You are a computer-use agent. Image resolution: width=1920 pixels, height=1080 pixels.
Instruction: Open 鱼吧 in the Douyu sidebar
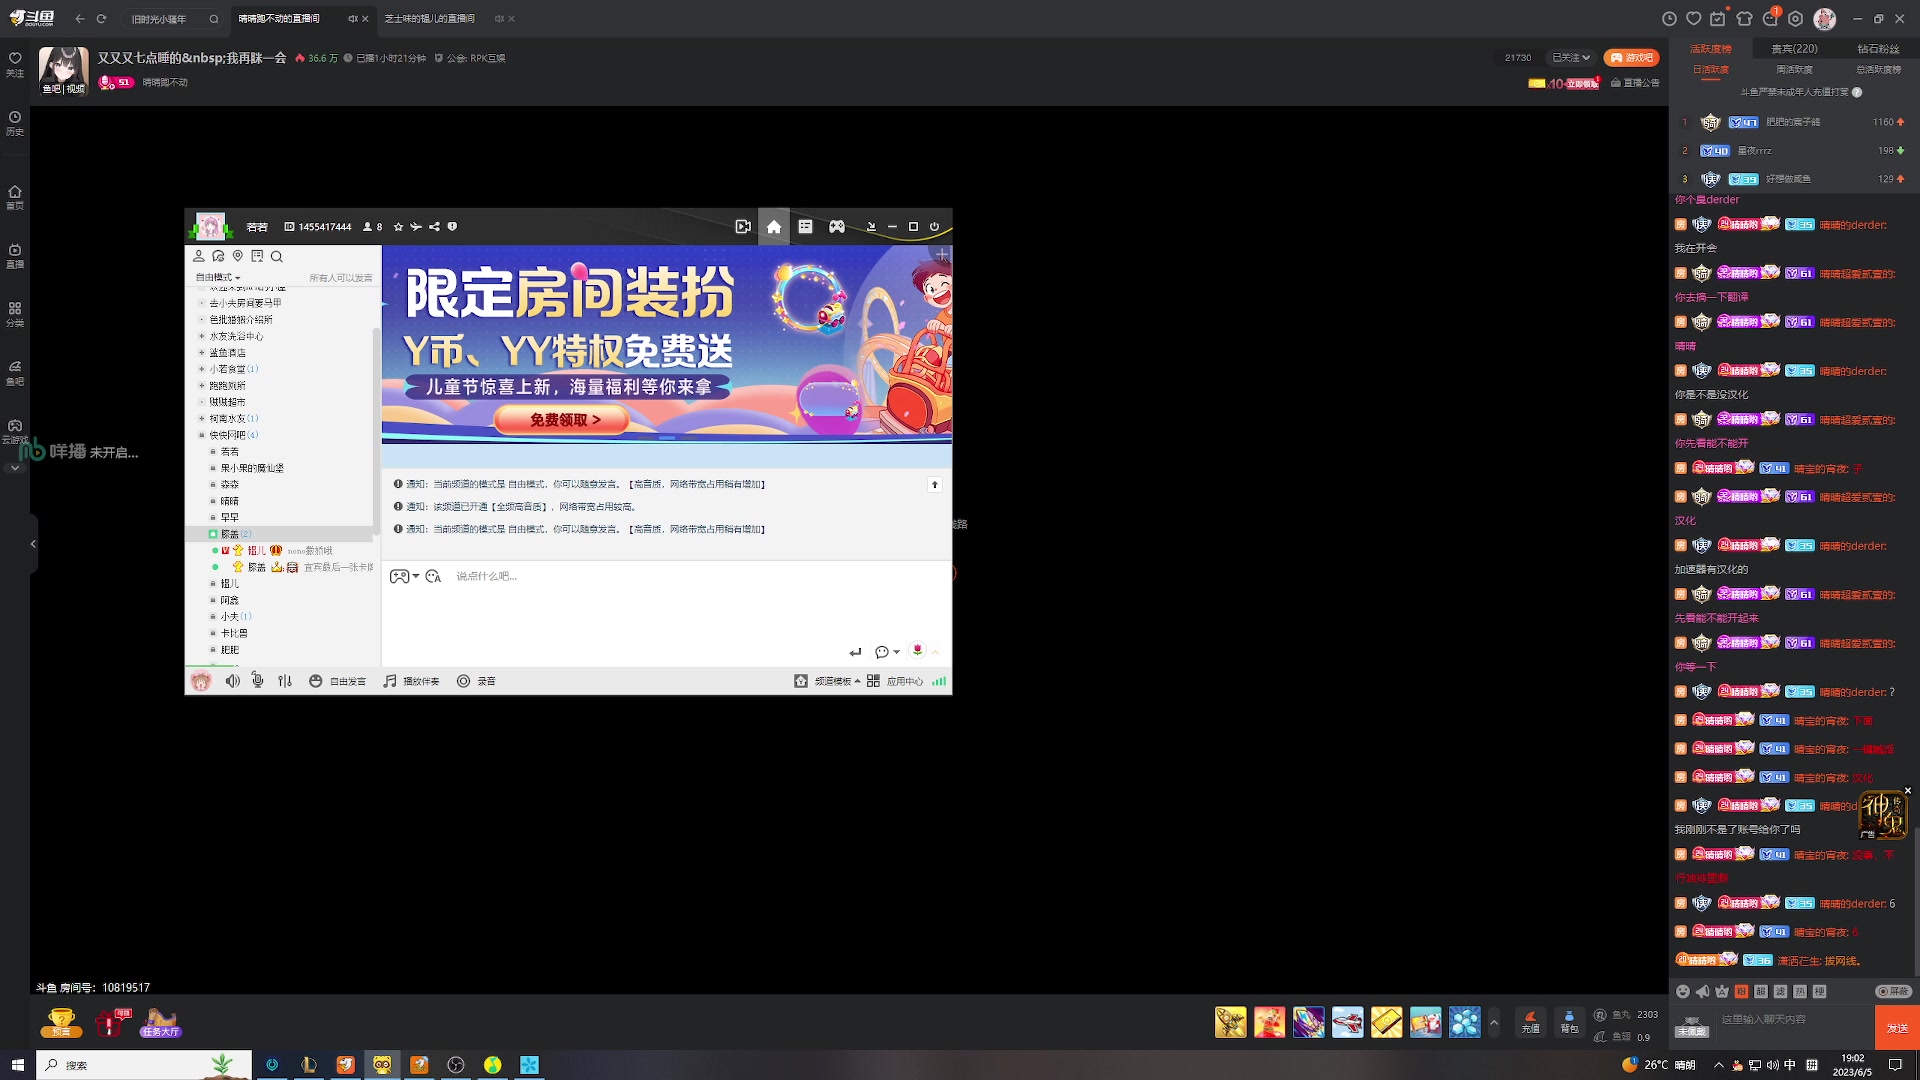15,373
